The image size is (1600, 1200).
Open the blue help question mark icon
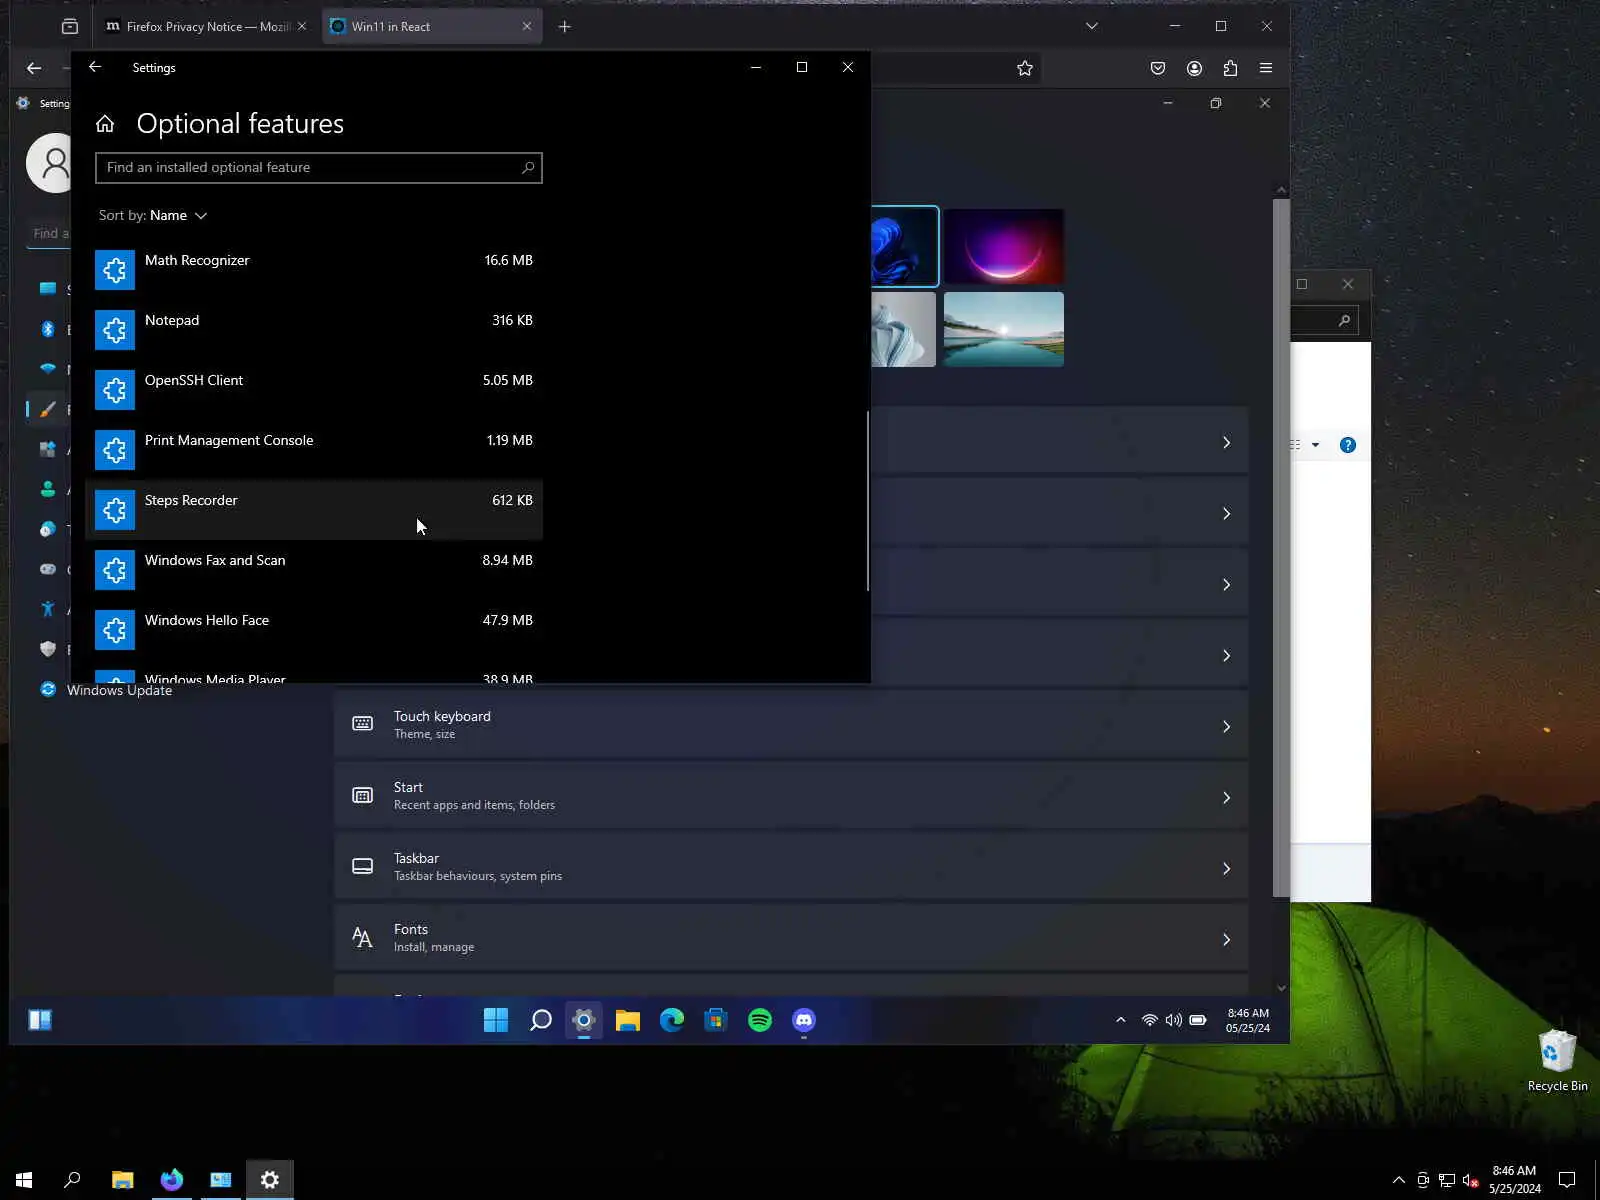point(1348,445)
